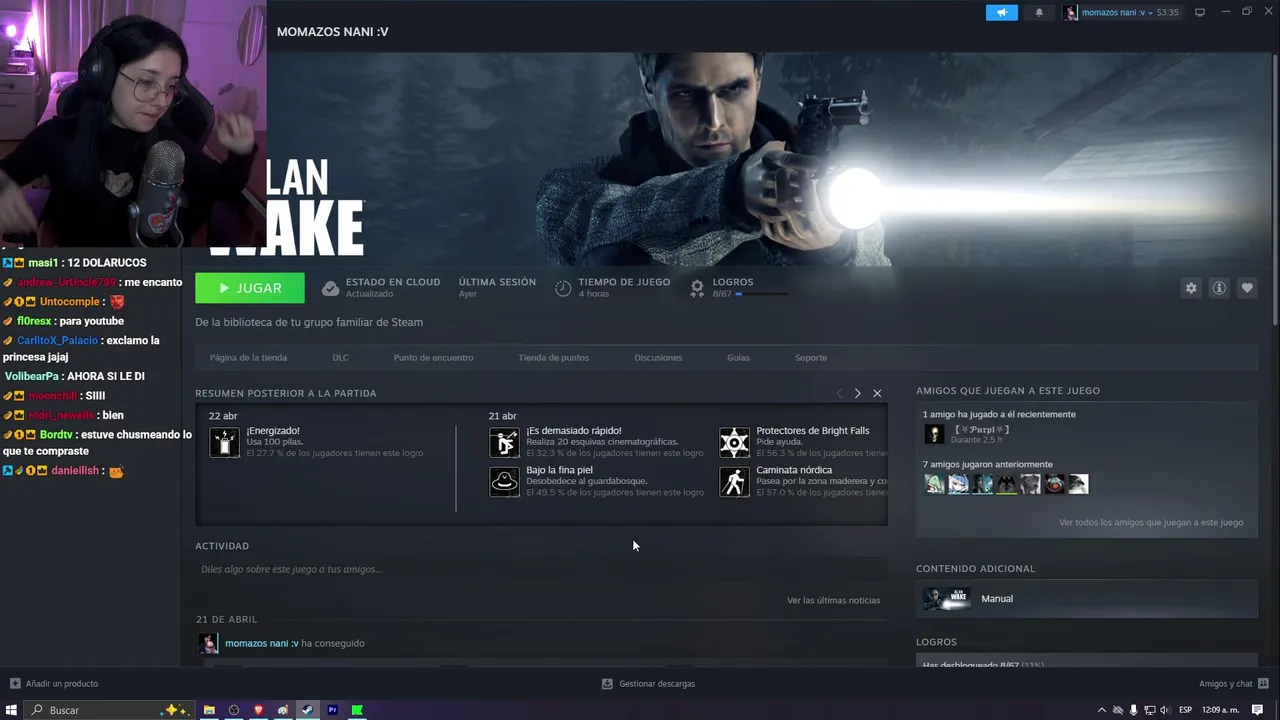Click the taskbar clock 12:09 a. m.
1280x720 pixels.
click(x=1220, y=710)
